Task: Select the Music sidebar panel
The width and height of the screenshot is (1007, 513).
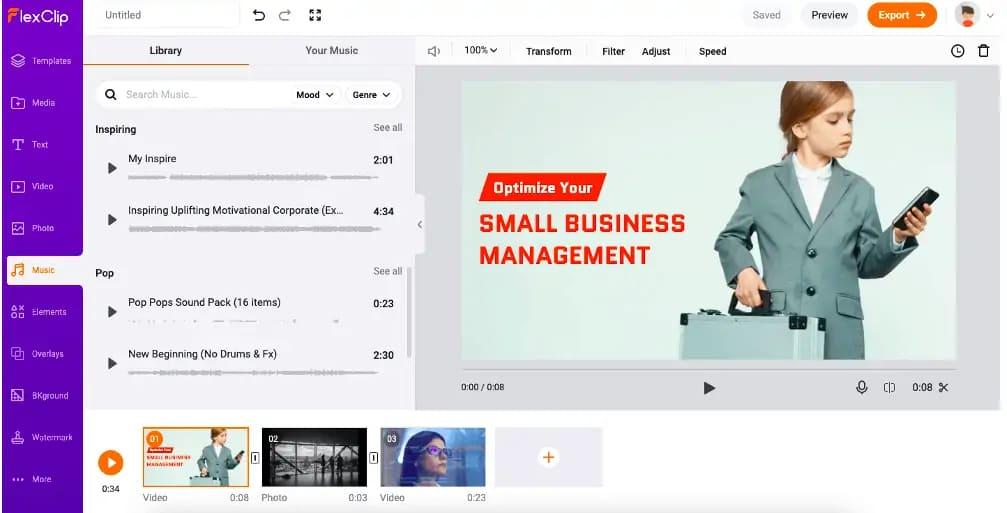Action: point(44,270)
